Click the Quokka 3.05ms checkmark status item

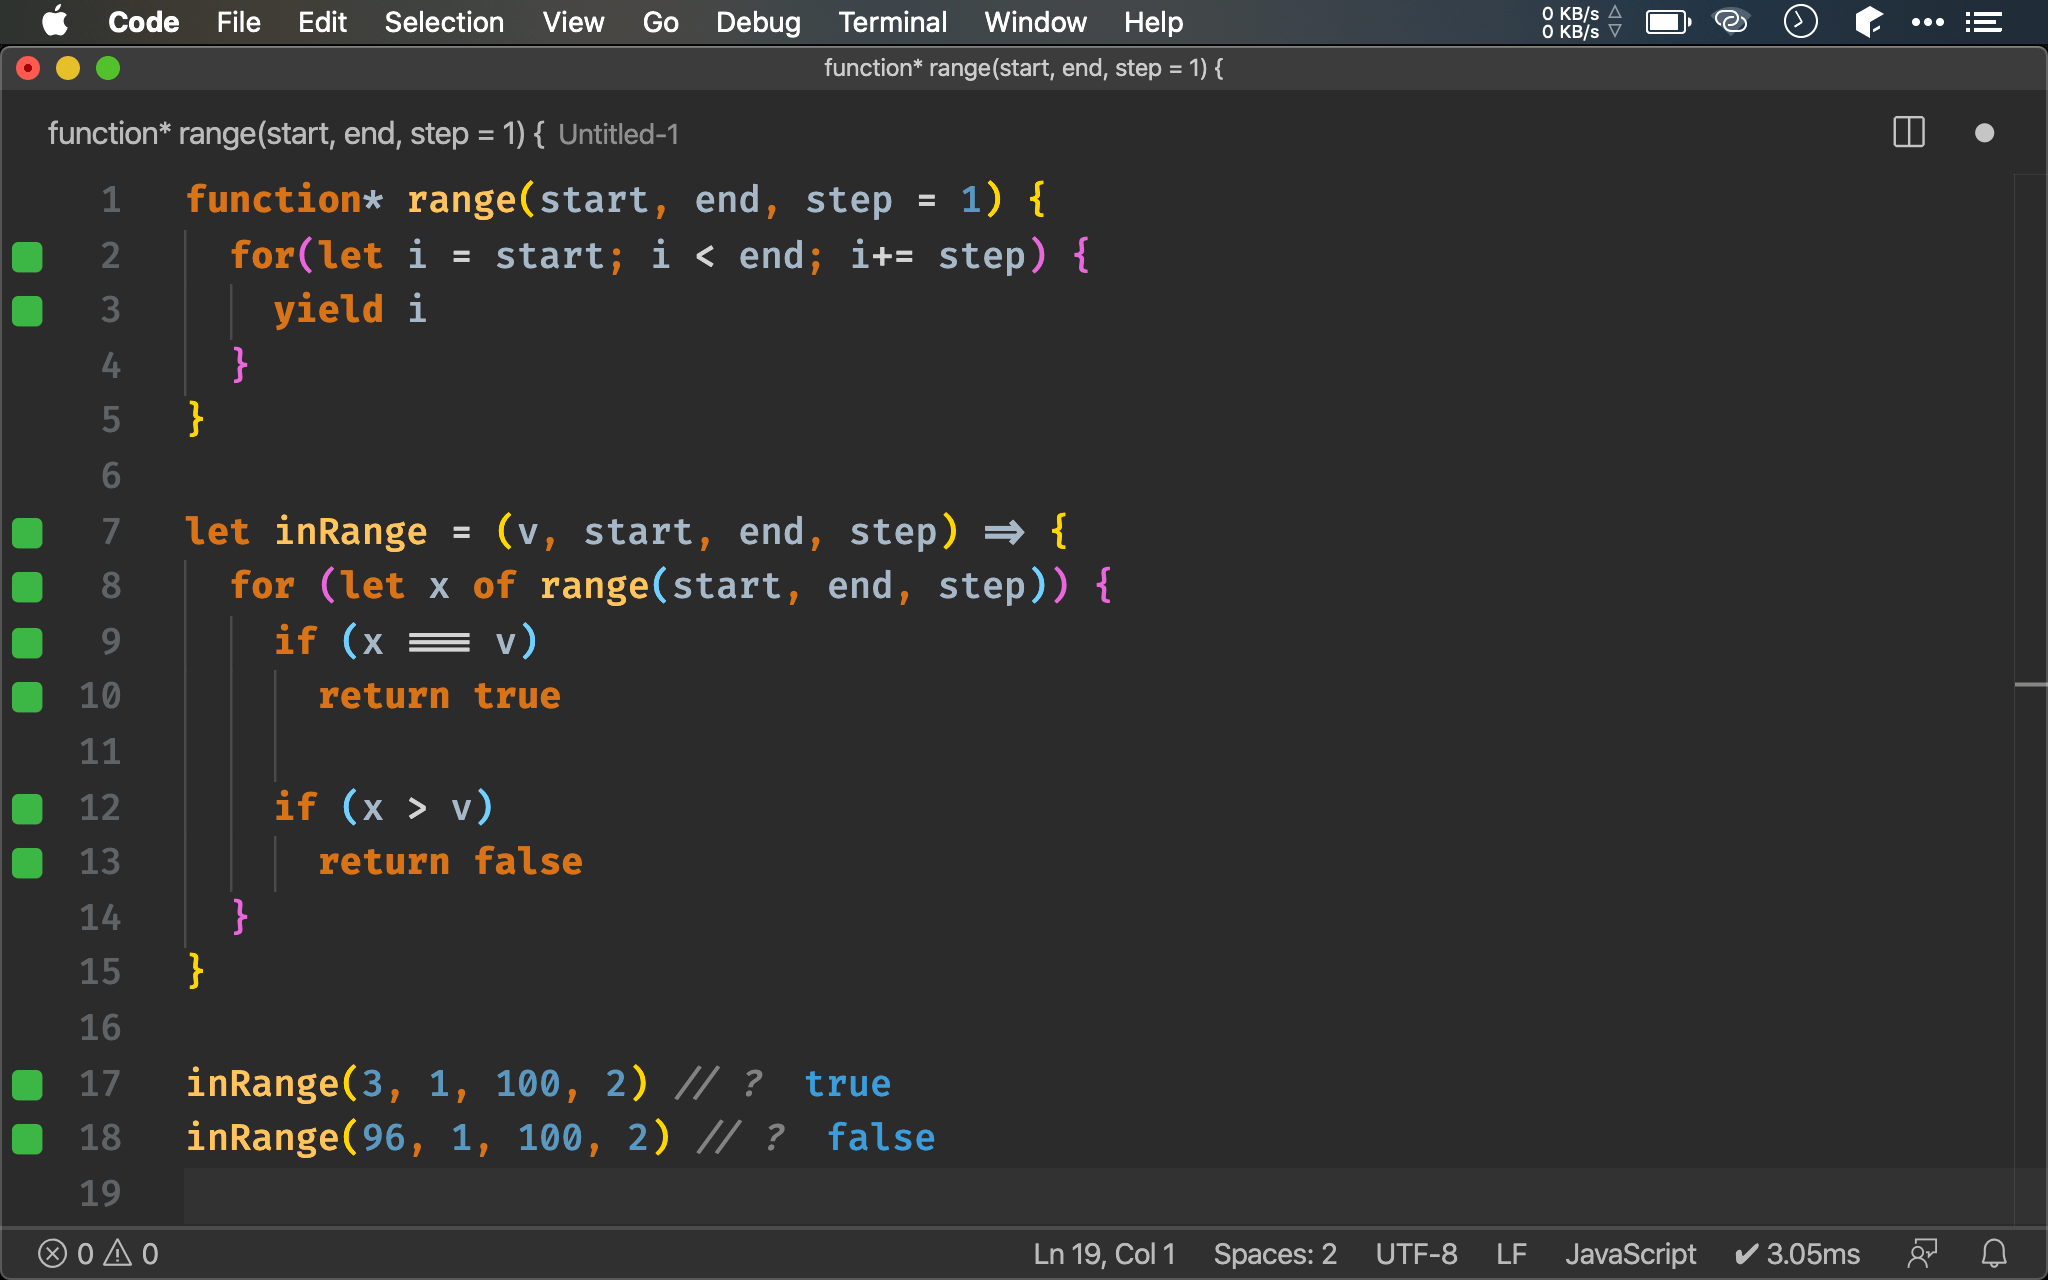(x=1797, y=1253)
